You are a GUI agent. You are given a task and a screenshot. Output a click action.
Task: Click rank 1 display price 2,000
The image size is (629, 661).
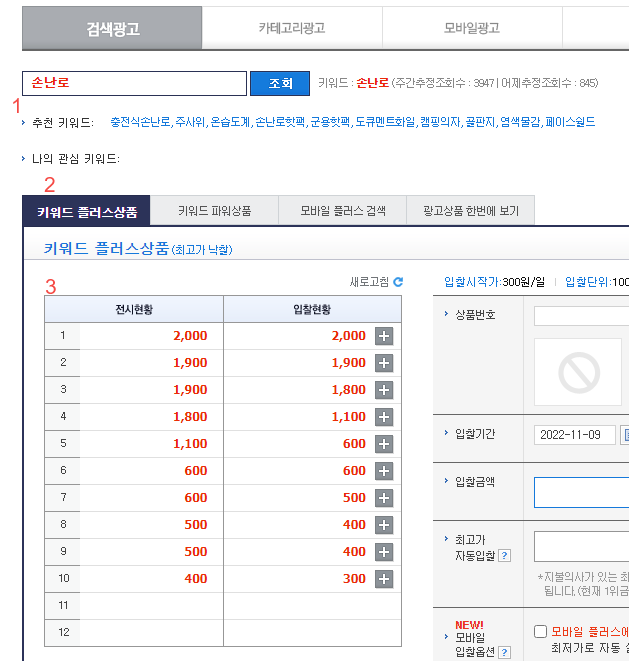[190, 336]
